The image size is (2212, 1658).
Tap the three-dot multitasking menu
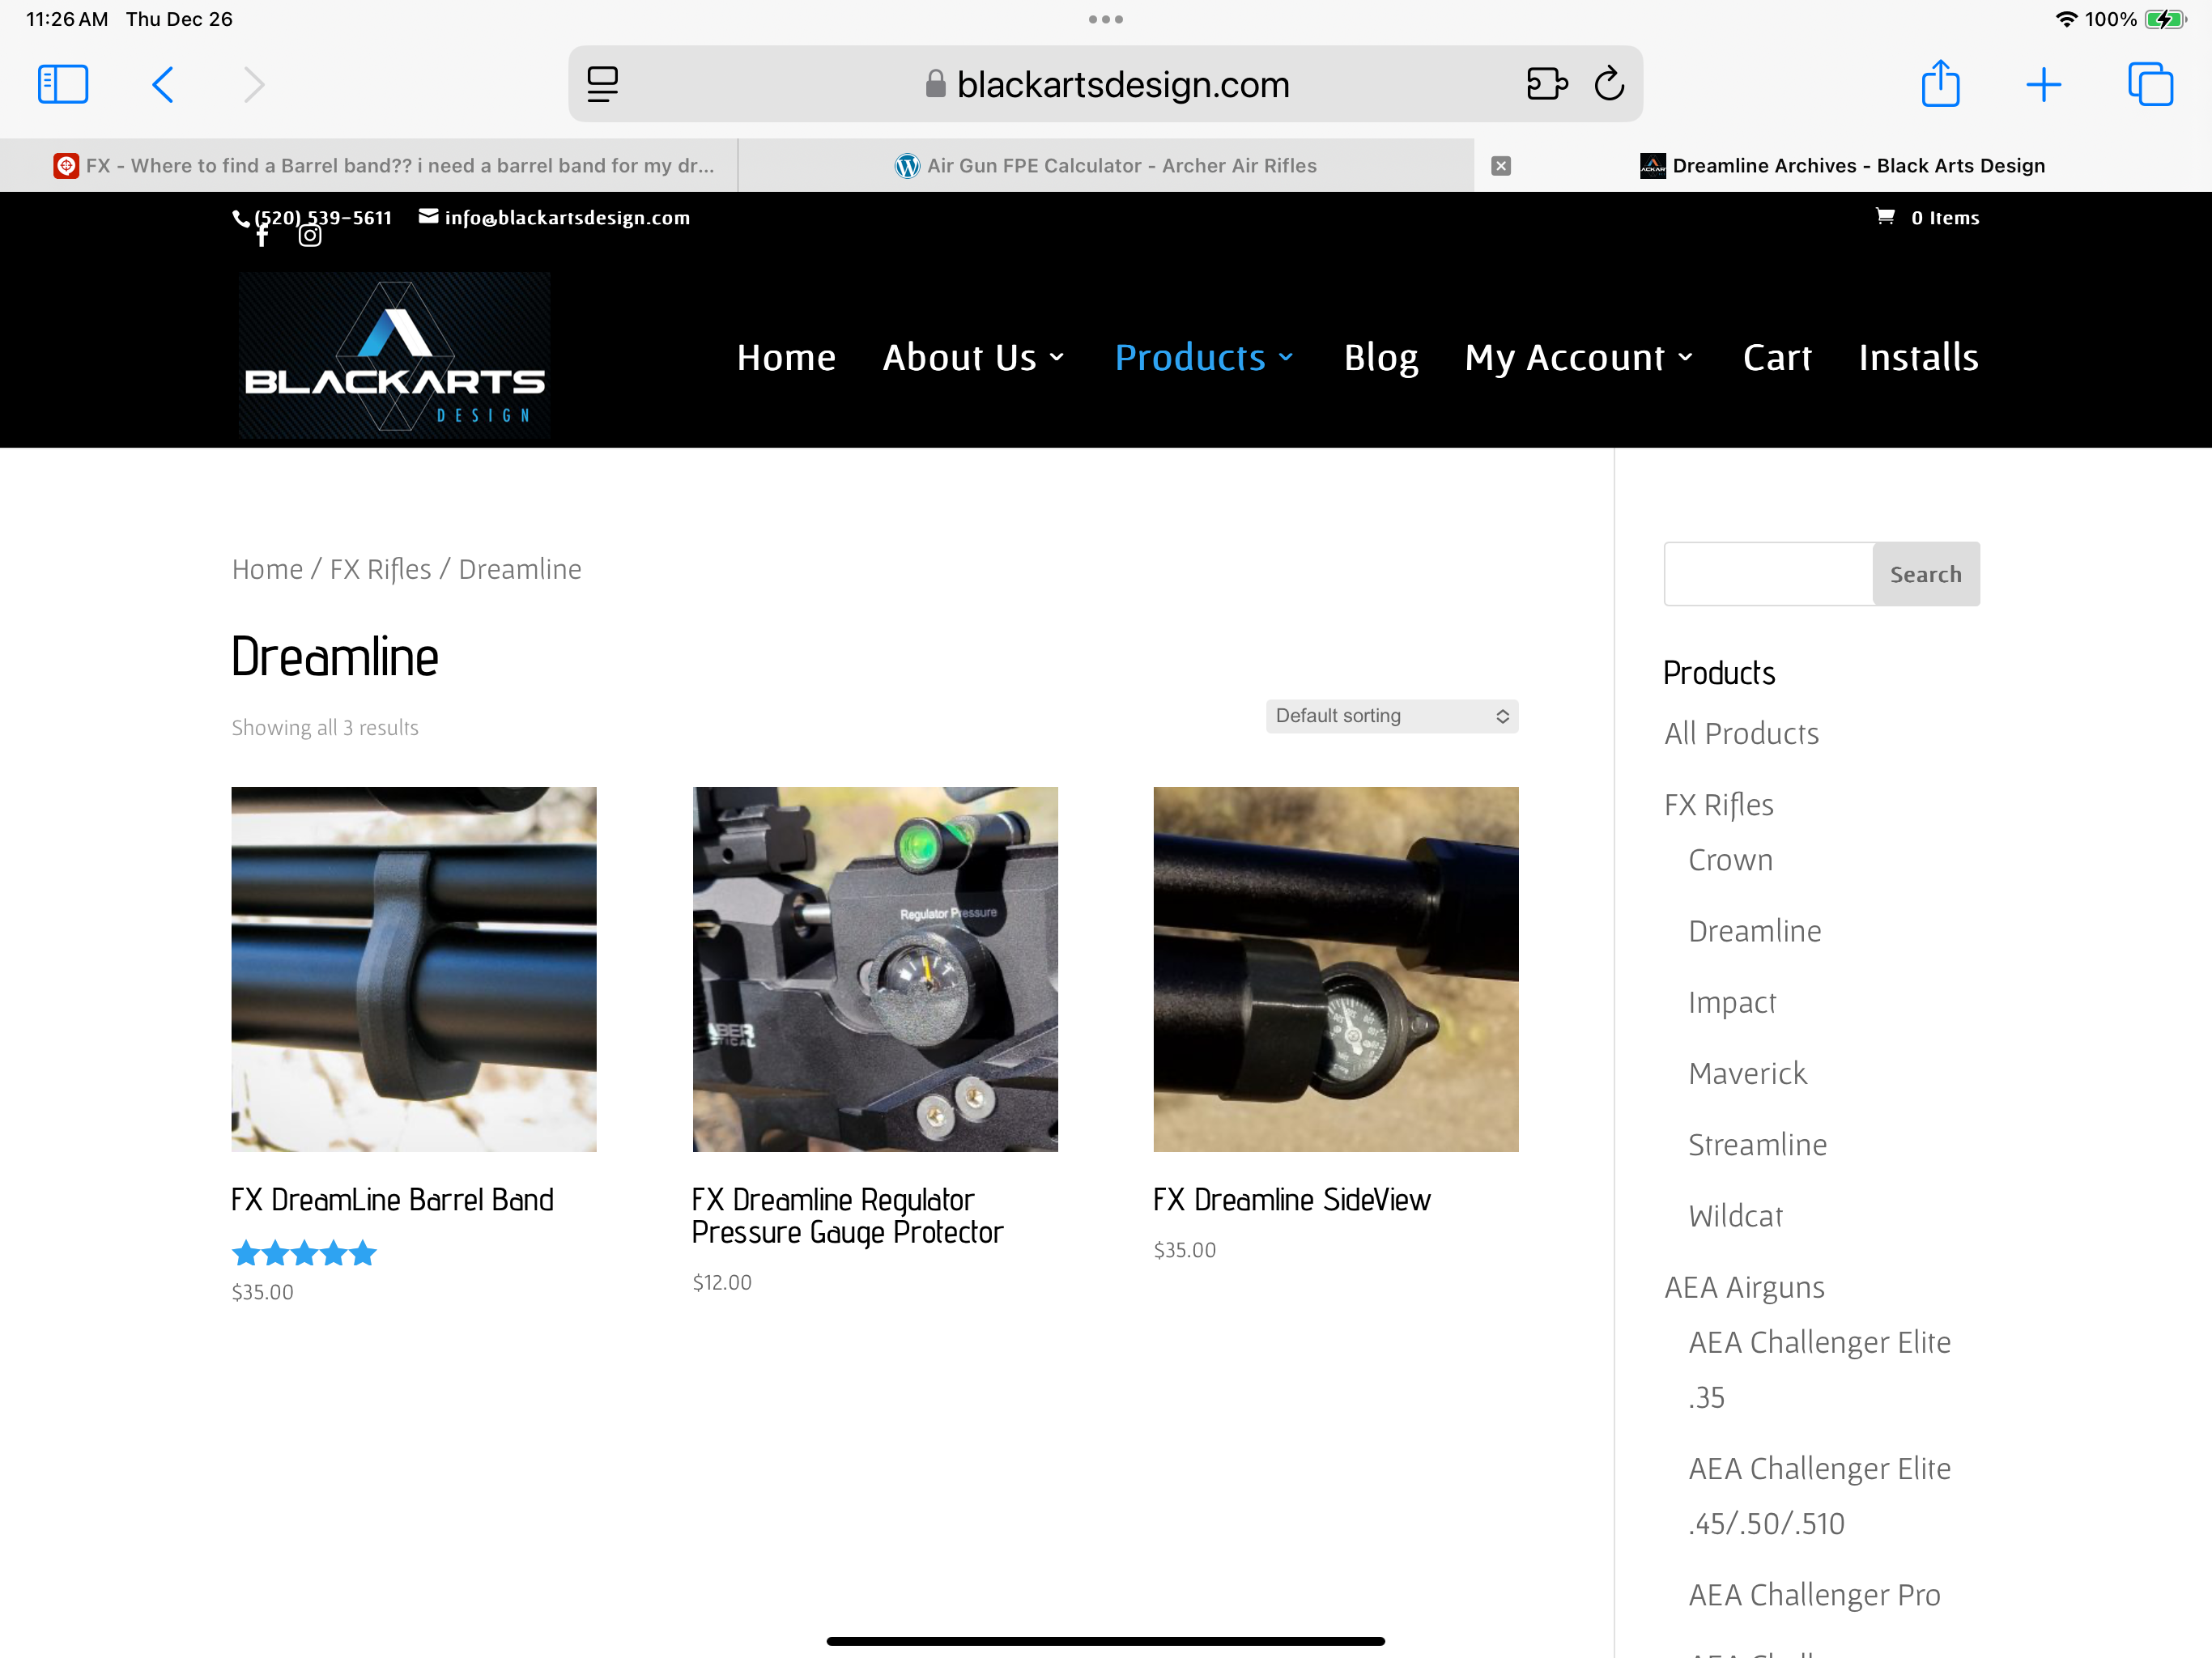(1105, 19)
